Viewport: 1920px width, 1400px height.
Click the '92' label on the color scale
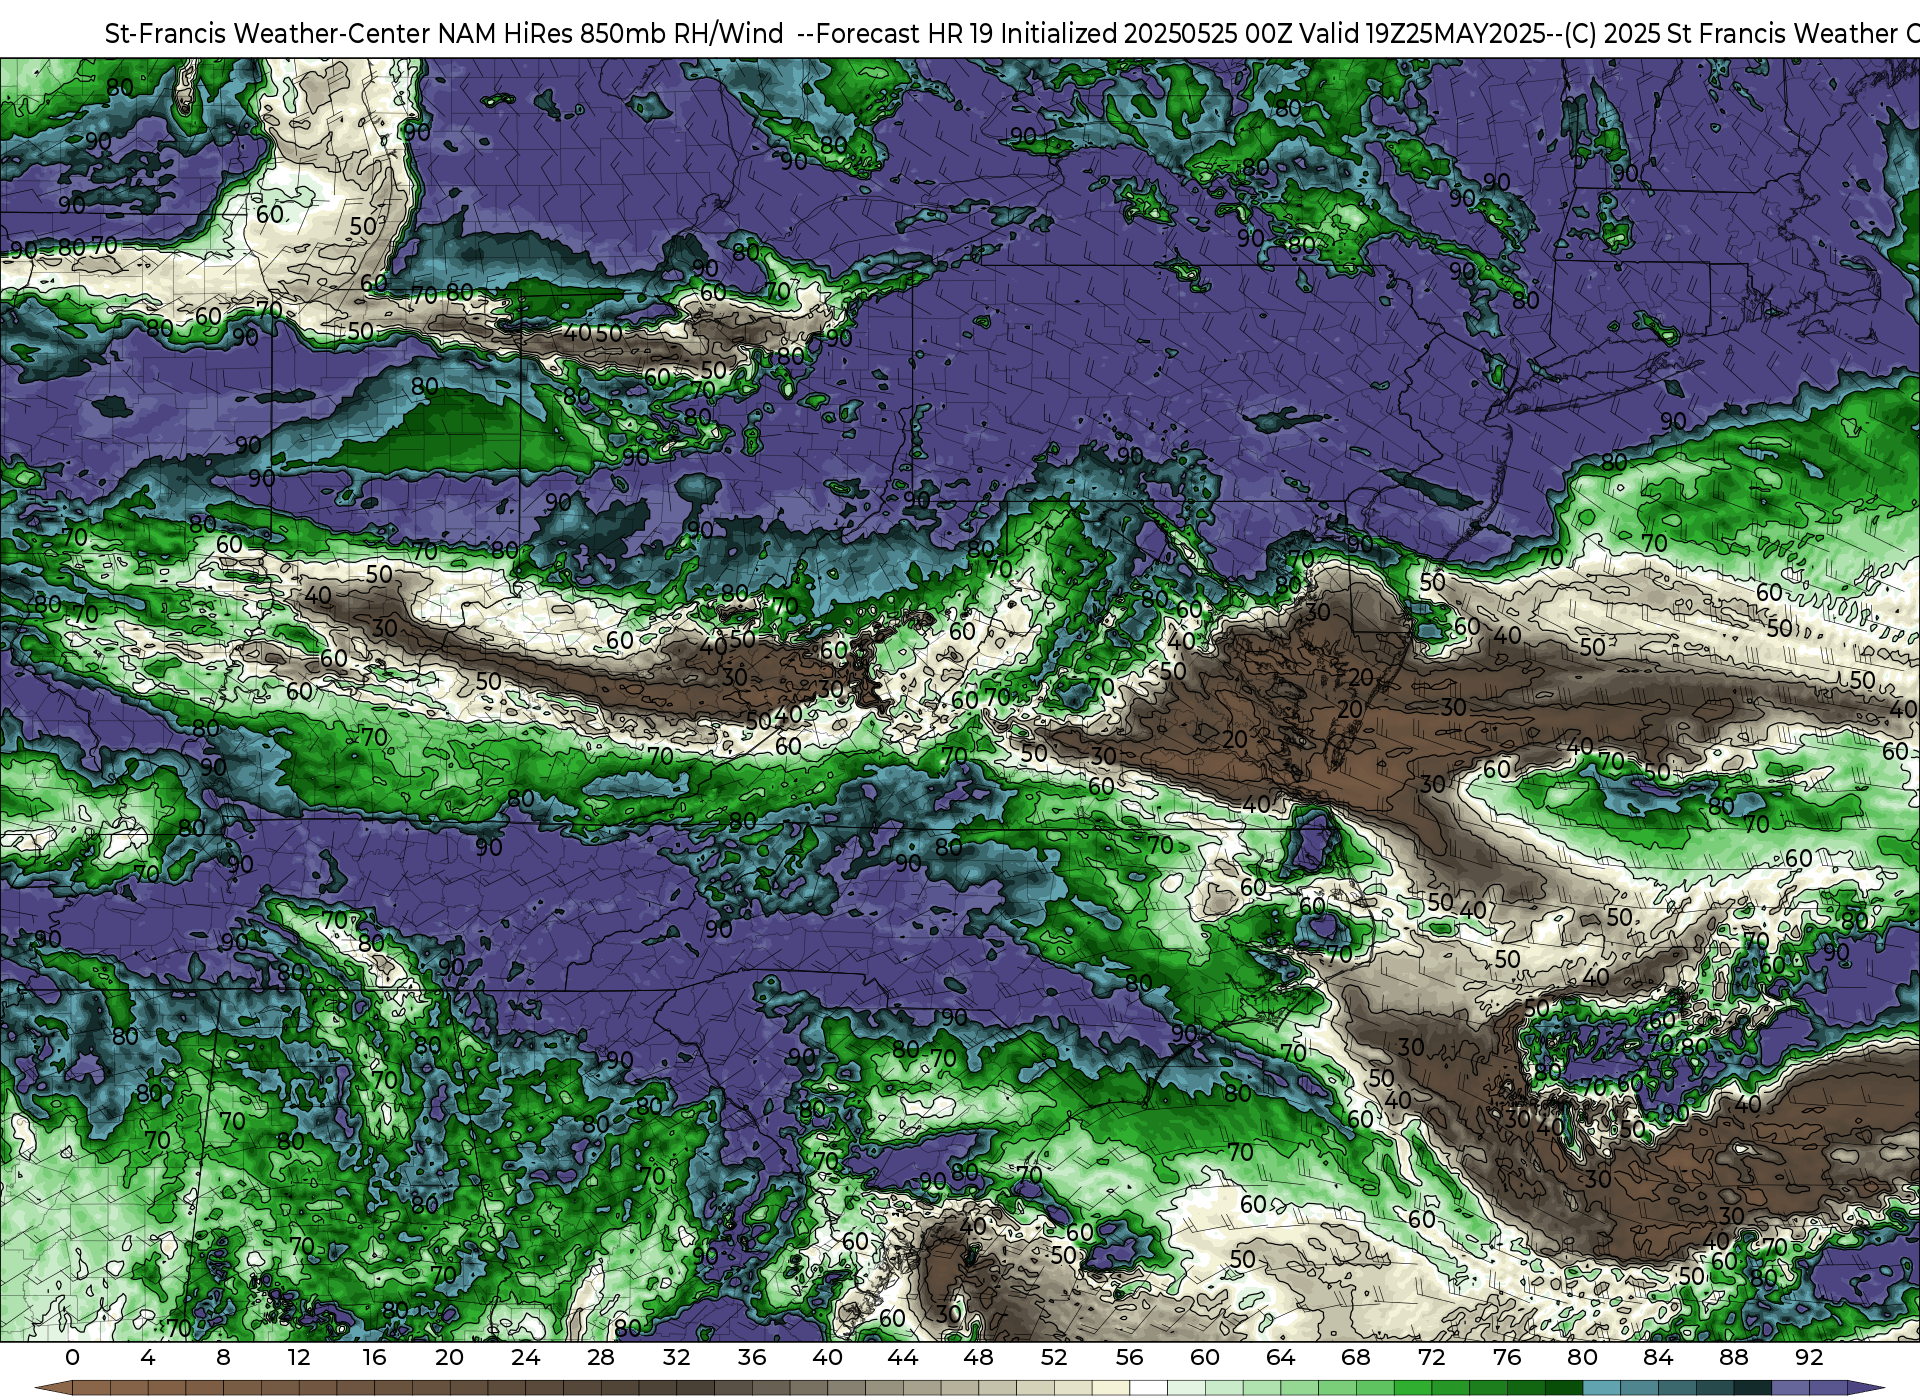coord(1809,1357)
